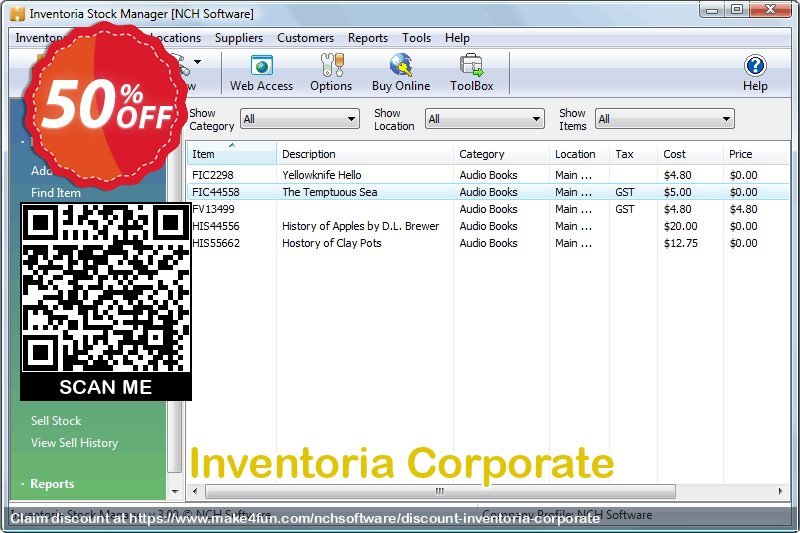Sort by the Cost column header
This screenshot has height=533, width=800.
point(690,154)
